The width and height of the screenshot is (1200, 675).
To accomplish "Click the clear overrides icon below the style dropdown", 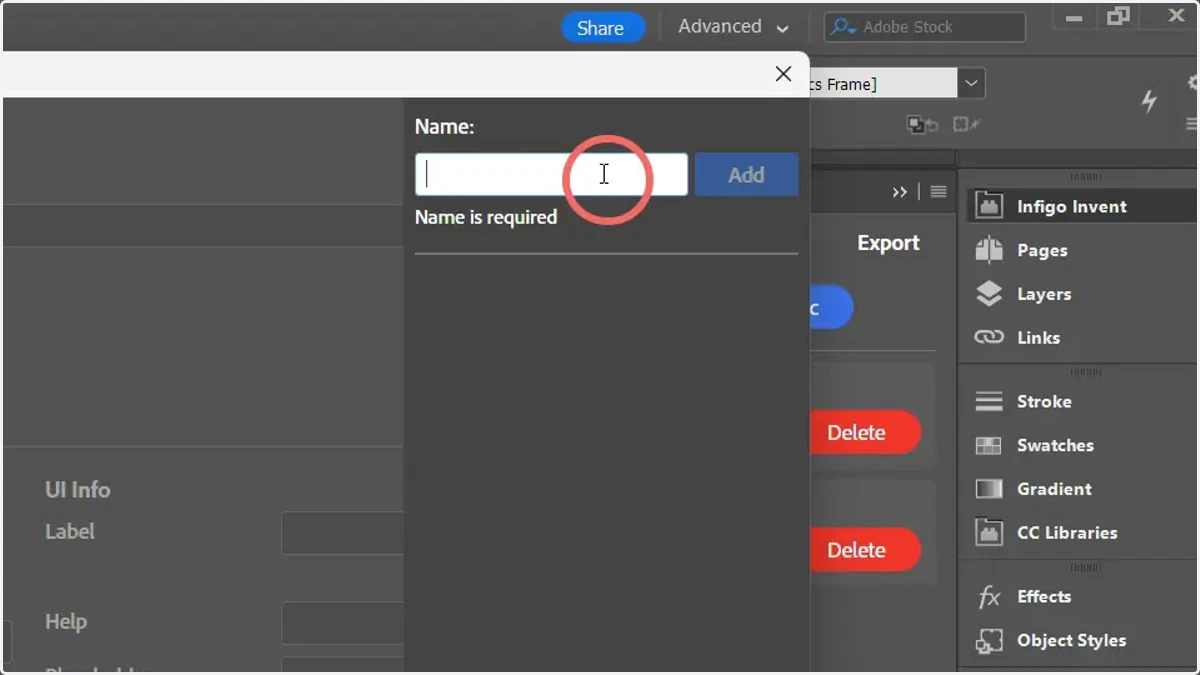I will pyautogui.click(x=922, y=125).
